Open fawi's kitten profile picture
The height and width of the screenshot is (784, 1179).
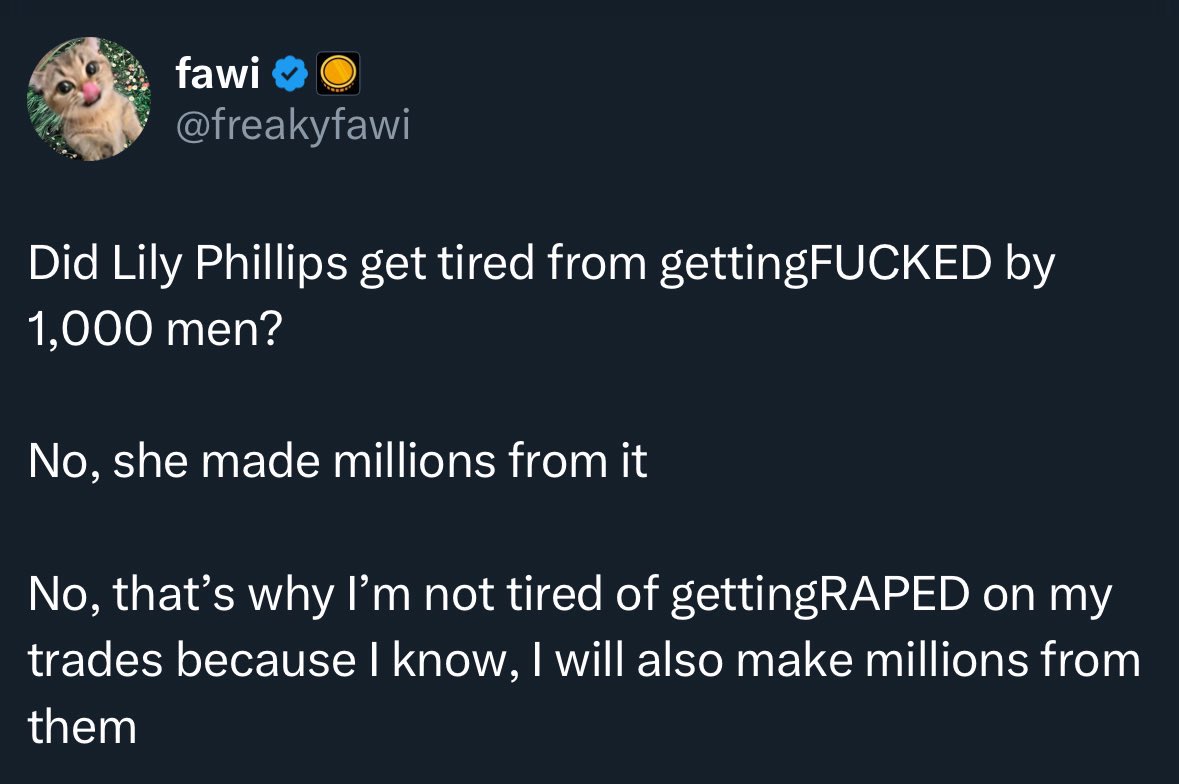tap(89, 98)
